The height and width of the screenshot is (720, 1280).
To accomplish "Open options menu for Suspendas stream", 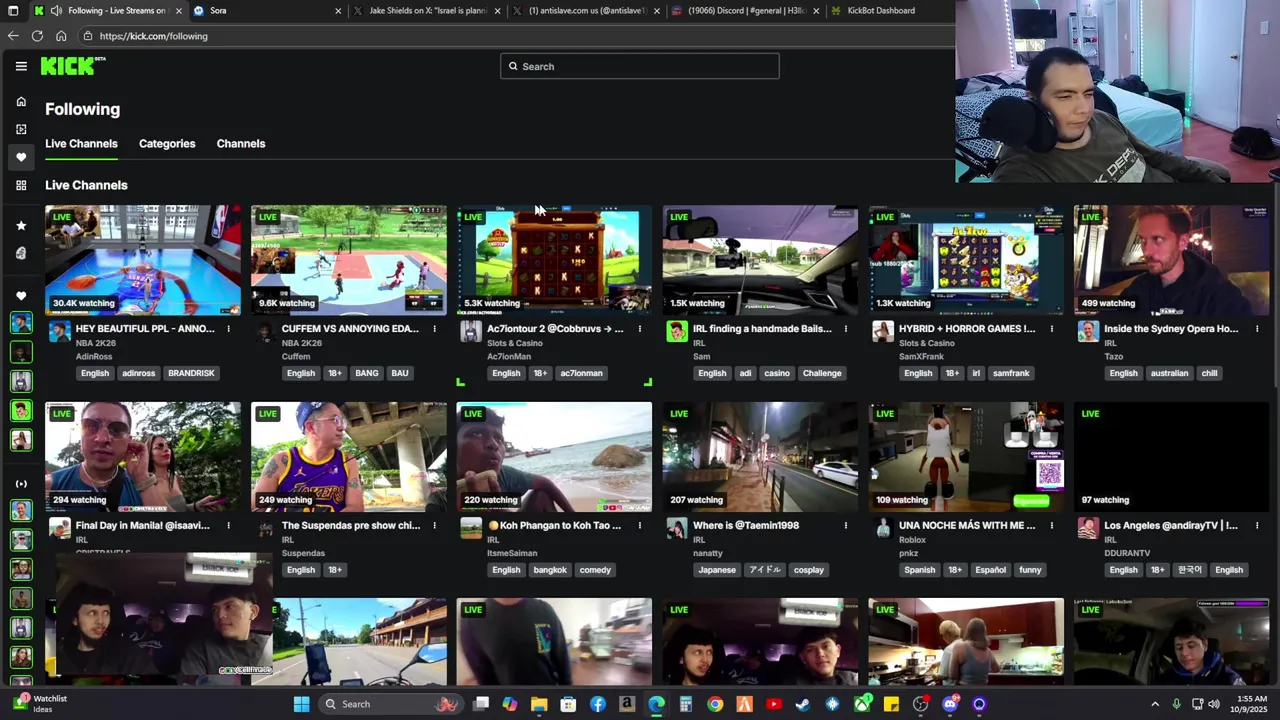I will (434, 525).
